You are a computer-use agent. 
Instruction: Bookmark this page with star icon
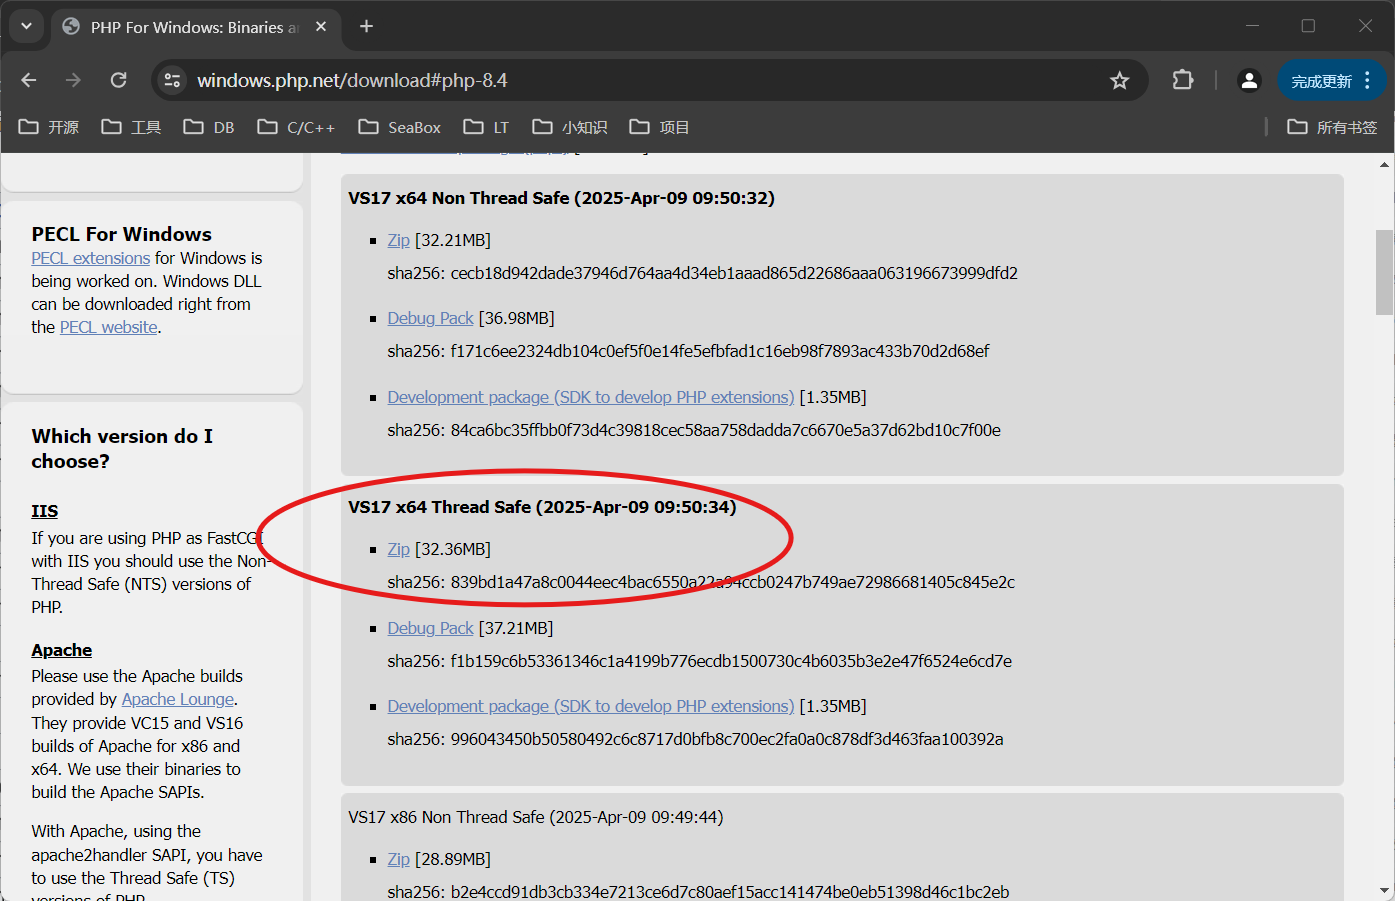pos(1119,80)
